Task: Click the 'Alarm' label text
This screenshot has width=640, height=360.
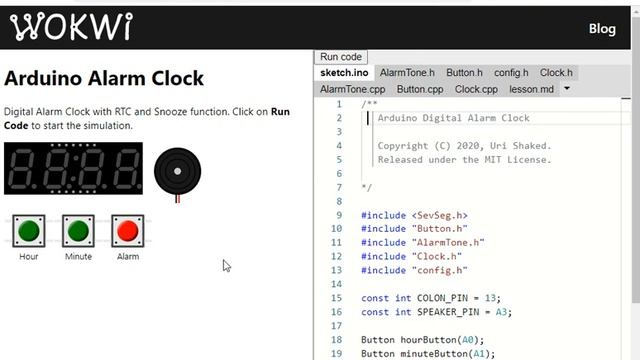Action: (128, 256)
